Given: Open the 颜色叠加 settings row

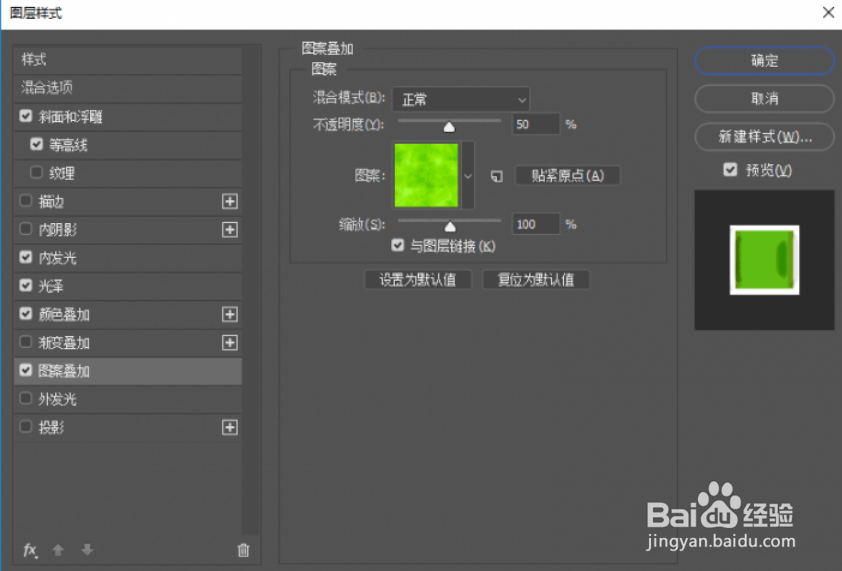Looking at the screenshot, I should 128,314.
